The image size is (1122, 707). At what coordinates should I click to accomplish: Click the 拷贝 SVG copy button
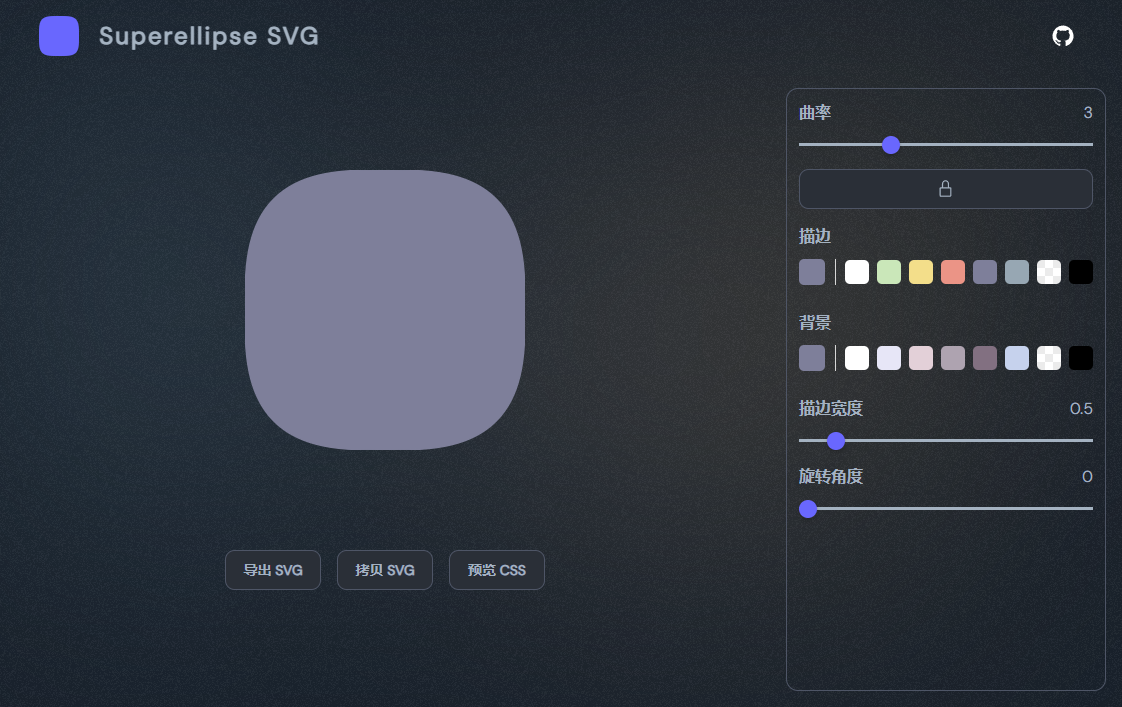384,570
